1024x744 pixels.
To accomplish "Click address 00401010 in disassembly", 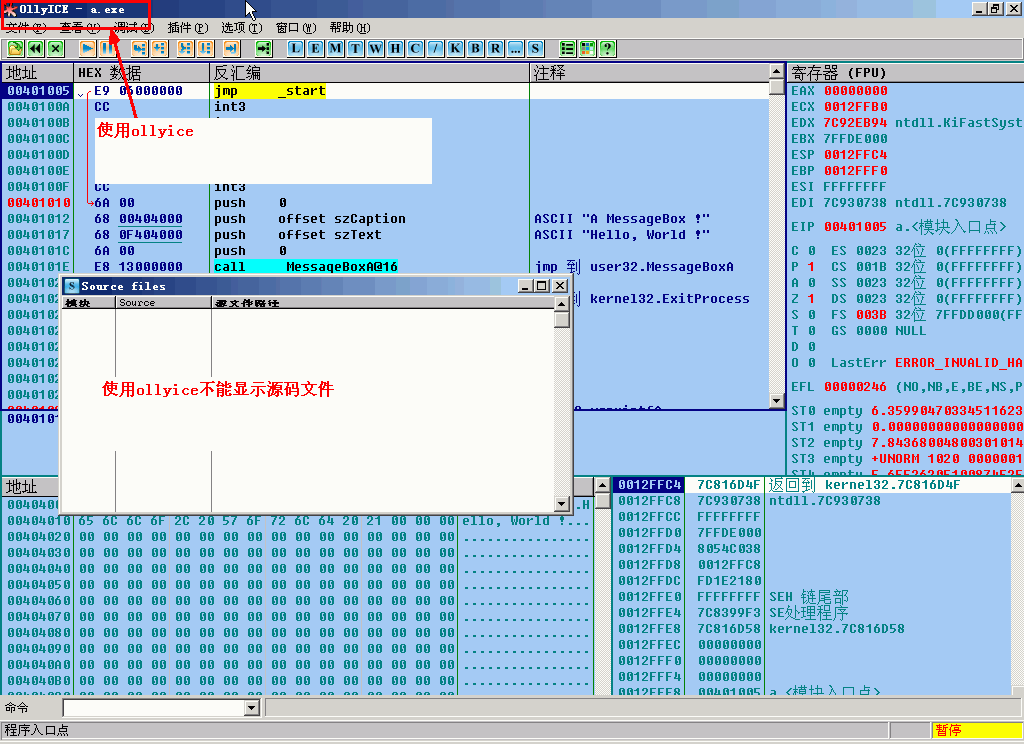I will (39, 202).
